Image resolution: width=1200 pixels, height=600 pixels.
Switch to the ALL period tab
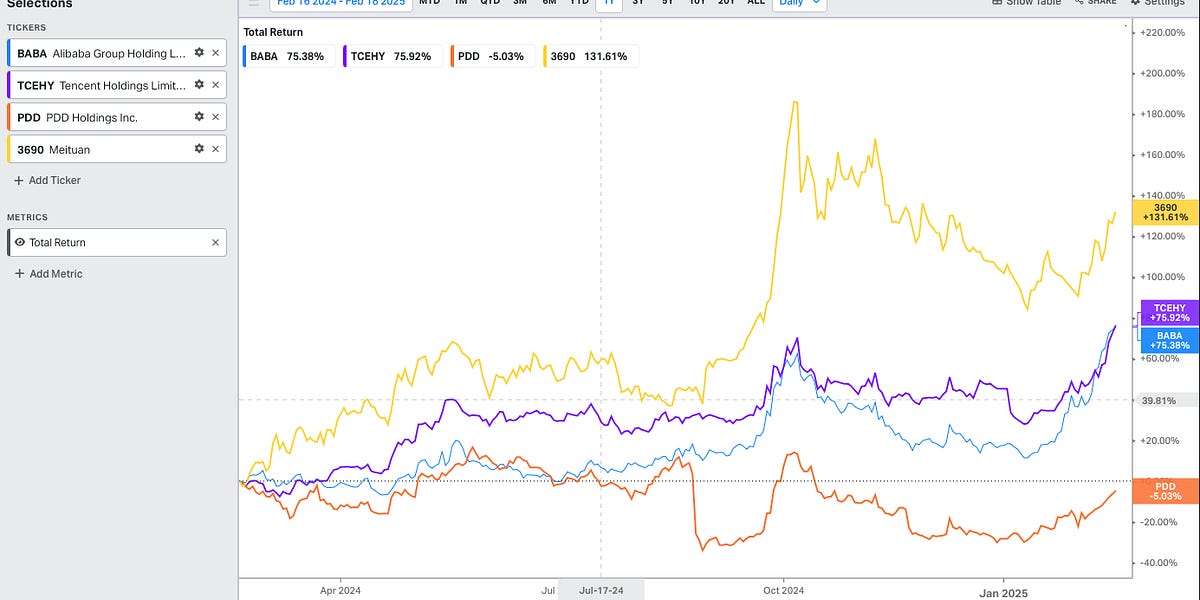[x=755, y=3]
